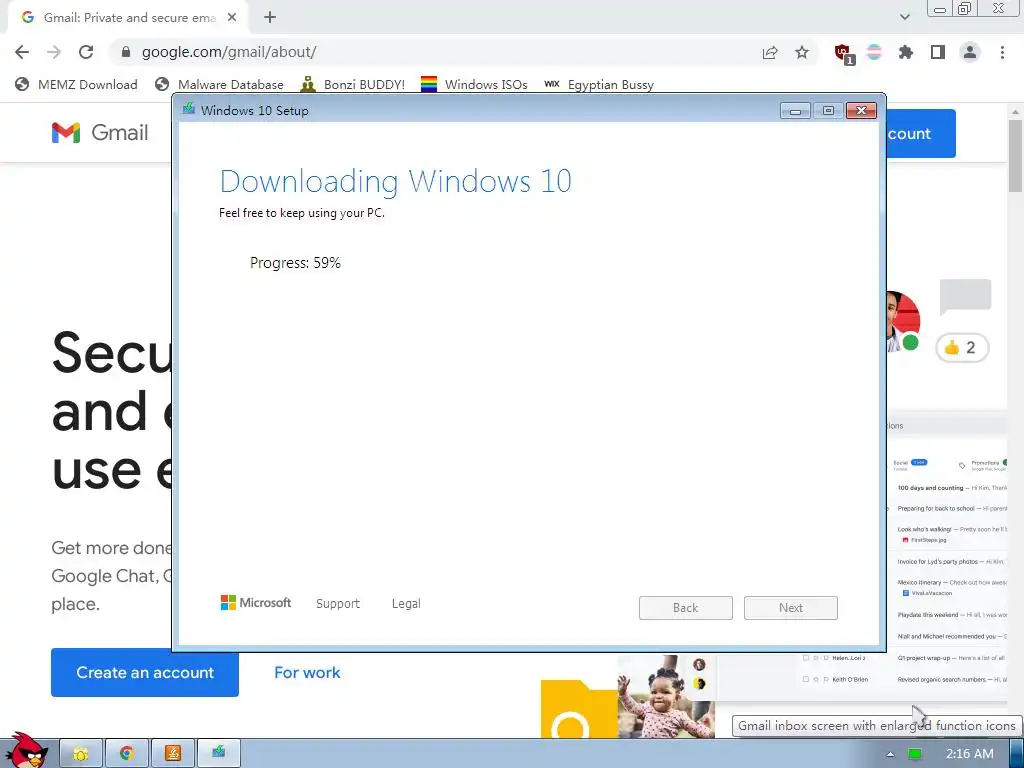Open the yellow flower taskbar app

[81, 754]
